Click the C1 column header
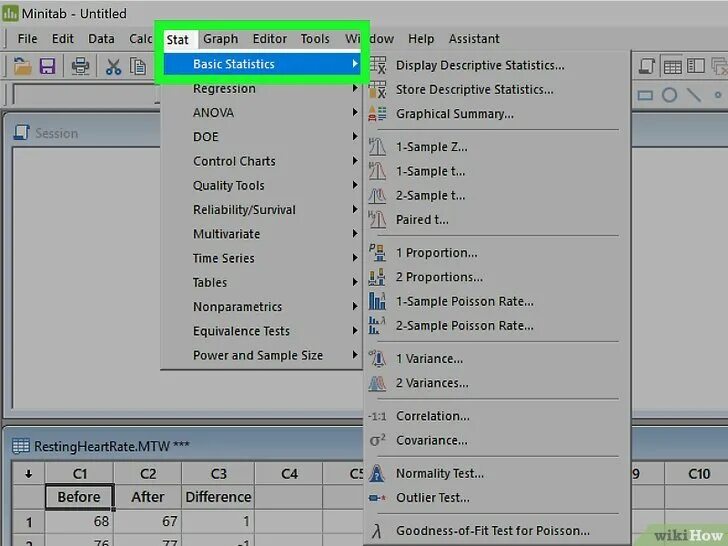Screen dimensions: 728x546 pyautogui.click(x=79, y=474)
